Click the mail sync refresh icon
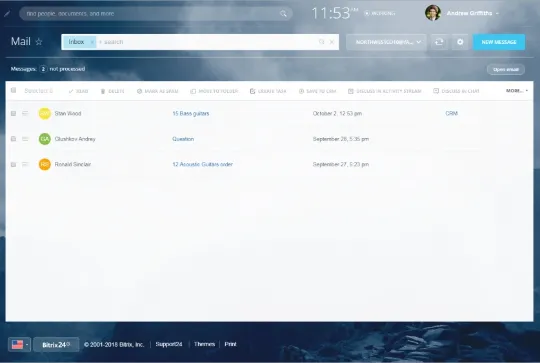This screenshot has width=540, height=363. click(x=439, y=42)
